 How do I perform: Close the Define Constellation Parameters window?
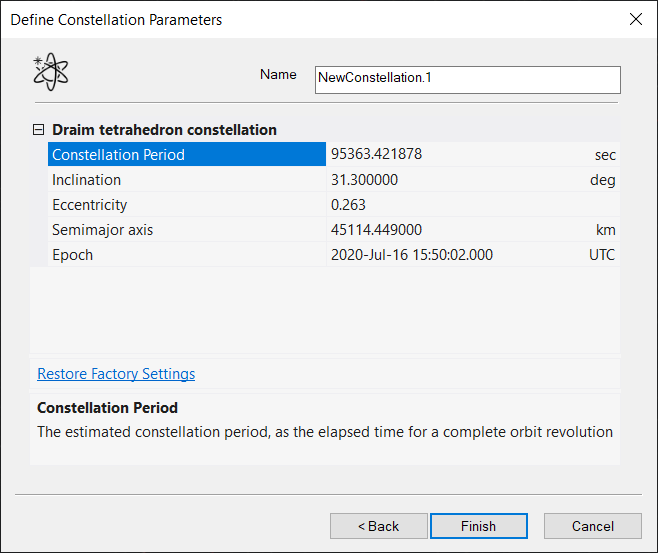tap(635, 19)
